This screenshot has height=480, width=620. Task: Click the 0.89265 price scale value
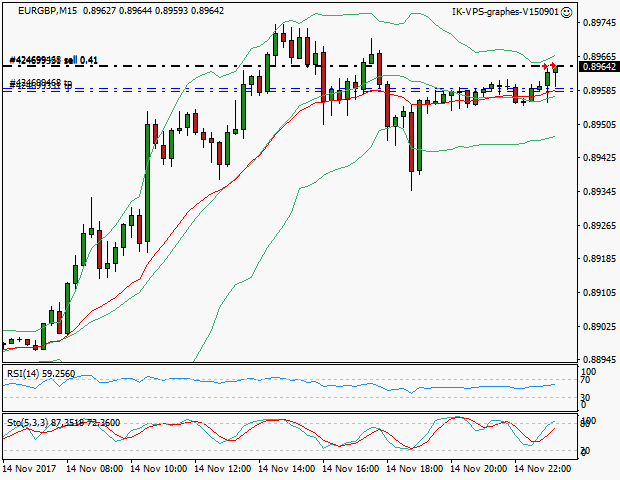coord(599,226)
